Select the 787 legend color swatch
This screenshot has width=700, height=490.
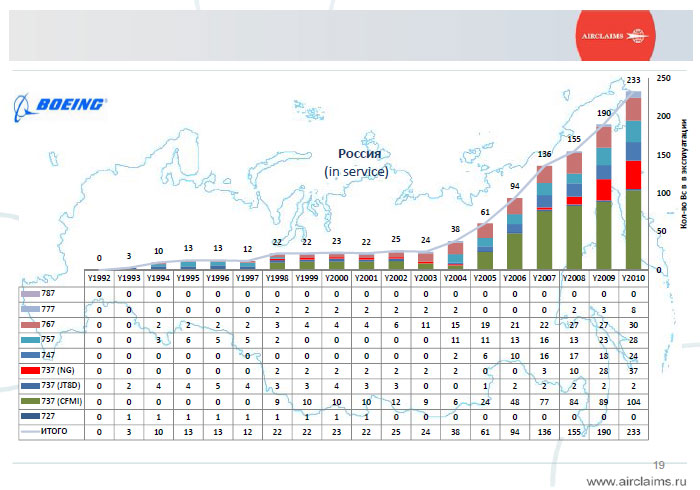pos(30,294)
